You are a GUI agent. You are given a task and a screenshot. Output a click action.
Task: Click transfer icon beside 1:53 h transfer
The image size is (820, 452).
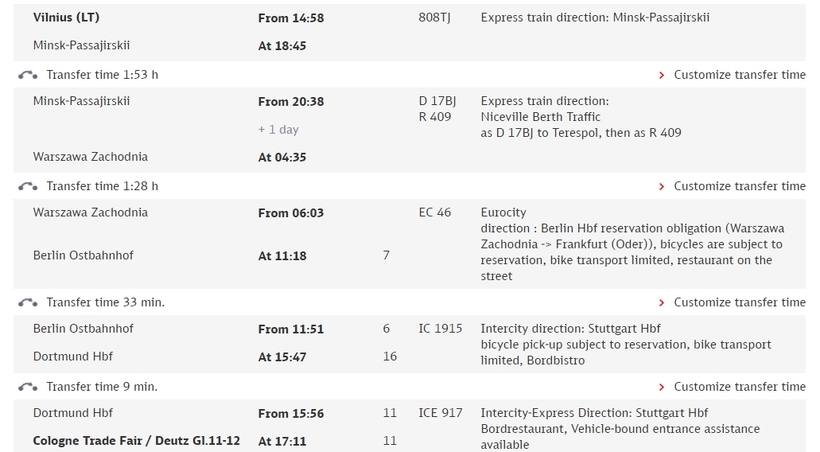coord(28,75)
